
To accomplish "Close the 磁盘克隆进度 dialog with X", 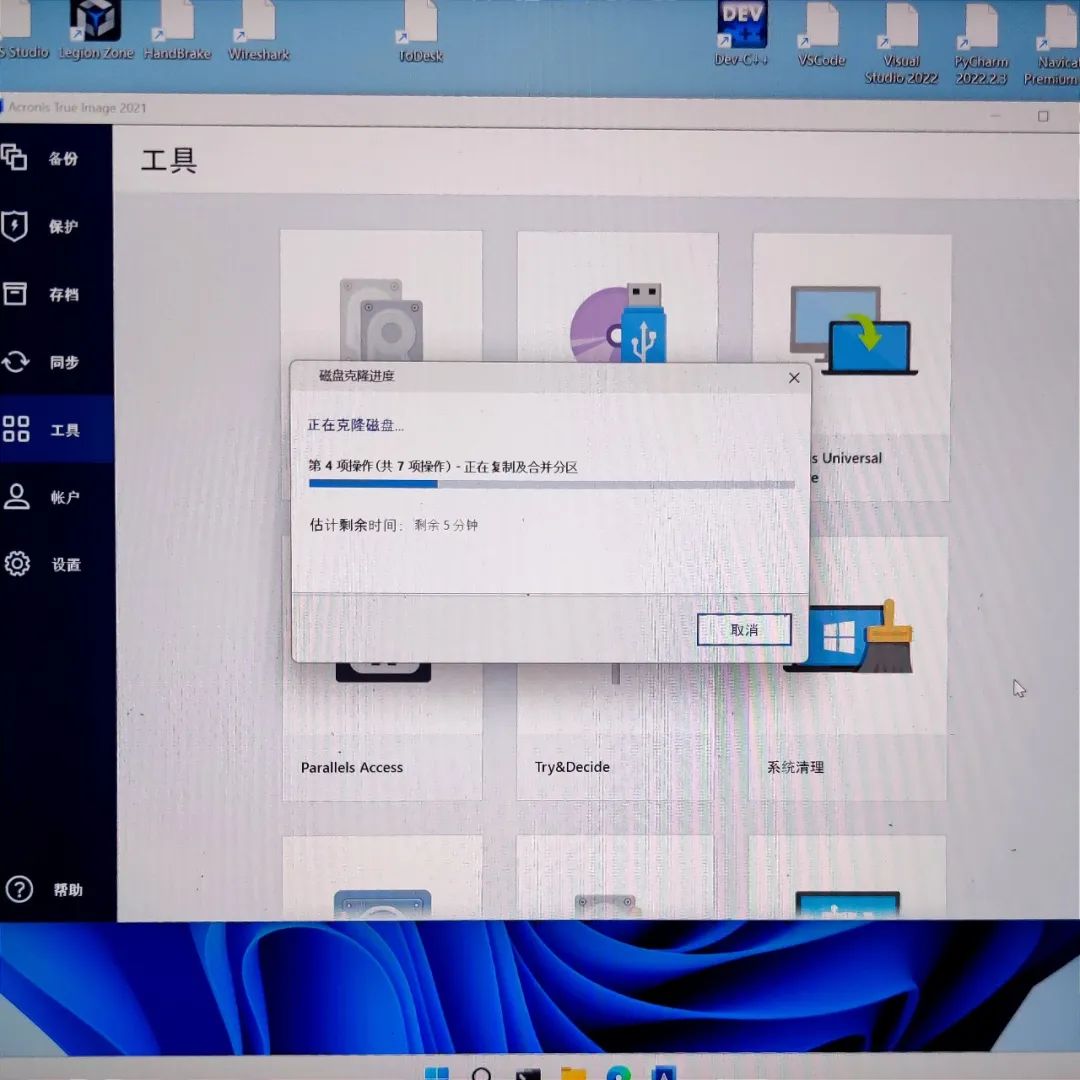I will click(794, 377).
